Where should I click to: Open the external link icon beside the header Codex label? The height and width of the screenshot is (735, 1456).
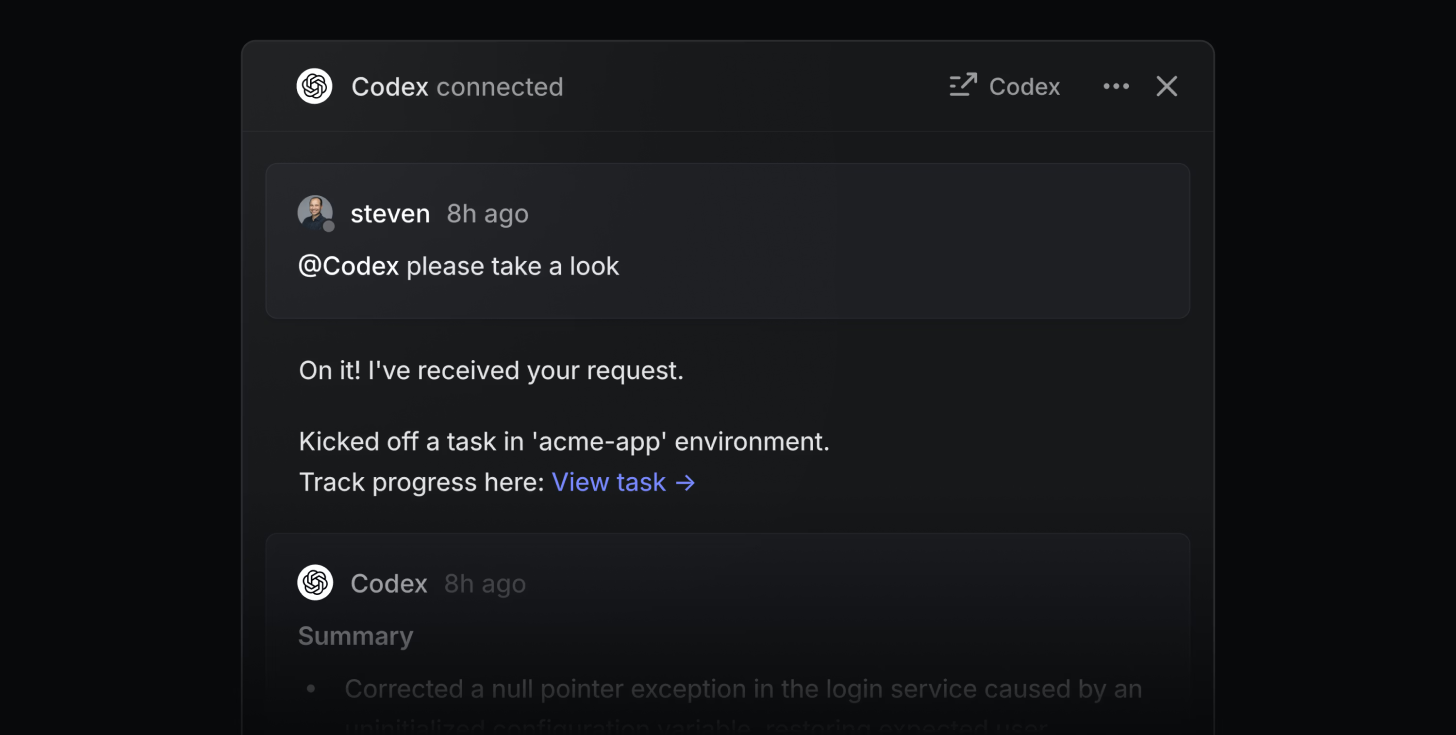[963, 86]
